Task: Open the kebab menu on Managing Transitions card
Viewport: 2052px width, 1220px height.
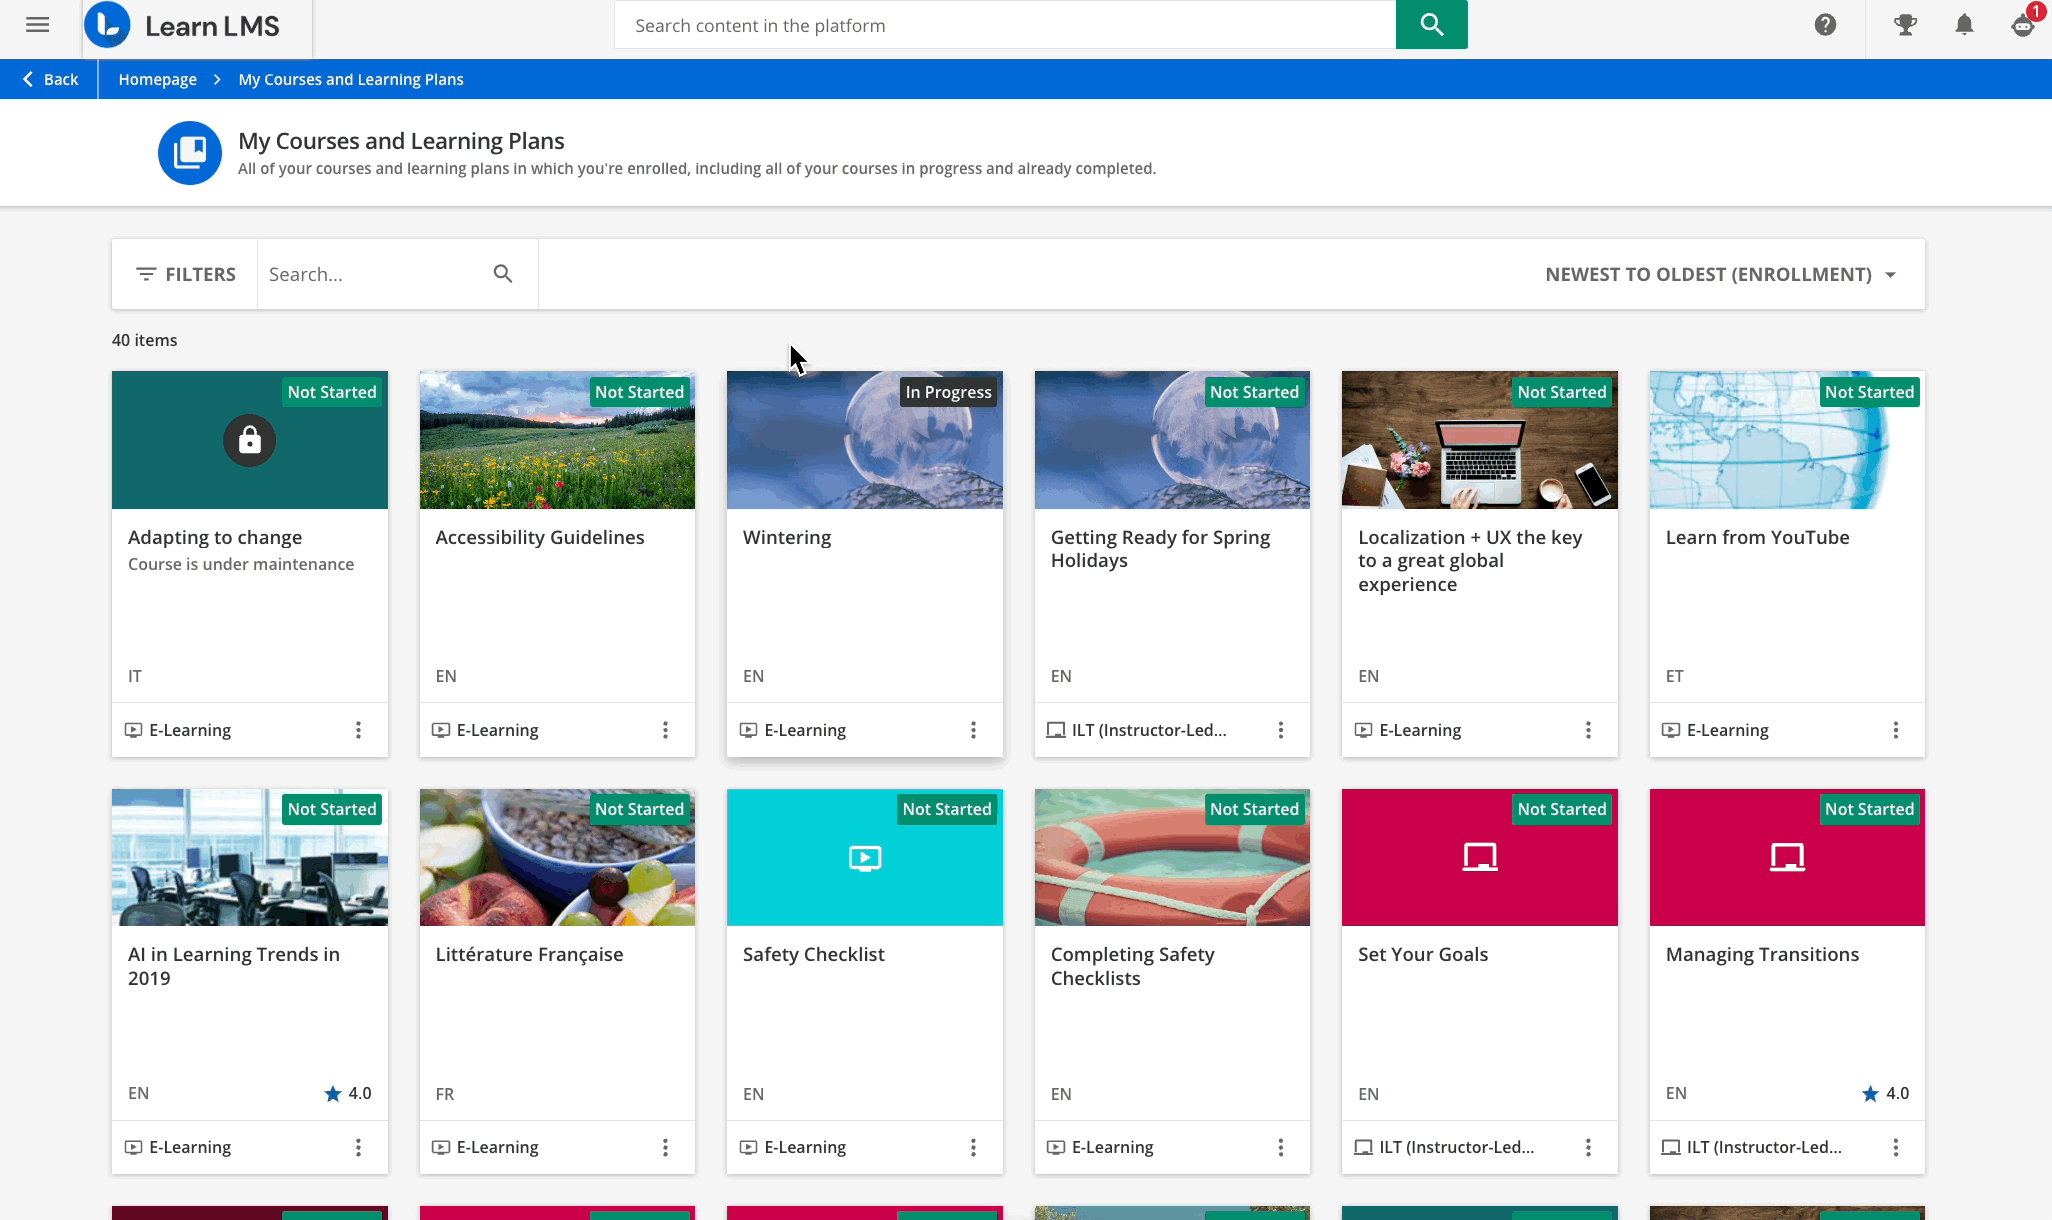Action: tap(1895, 1147)
